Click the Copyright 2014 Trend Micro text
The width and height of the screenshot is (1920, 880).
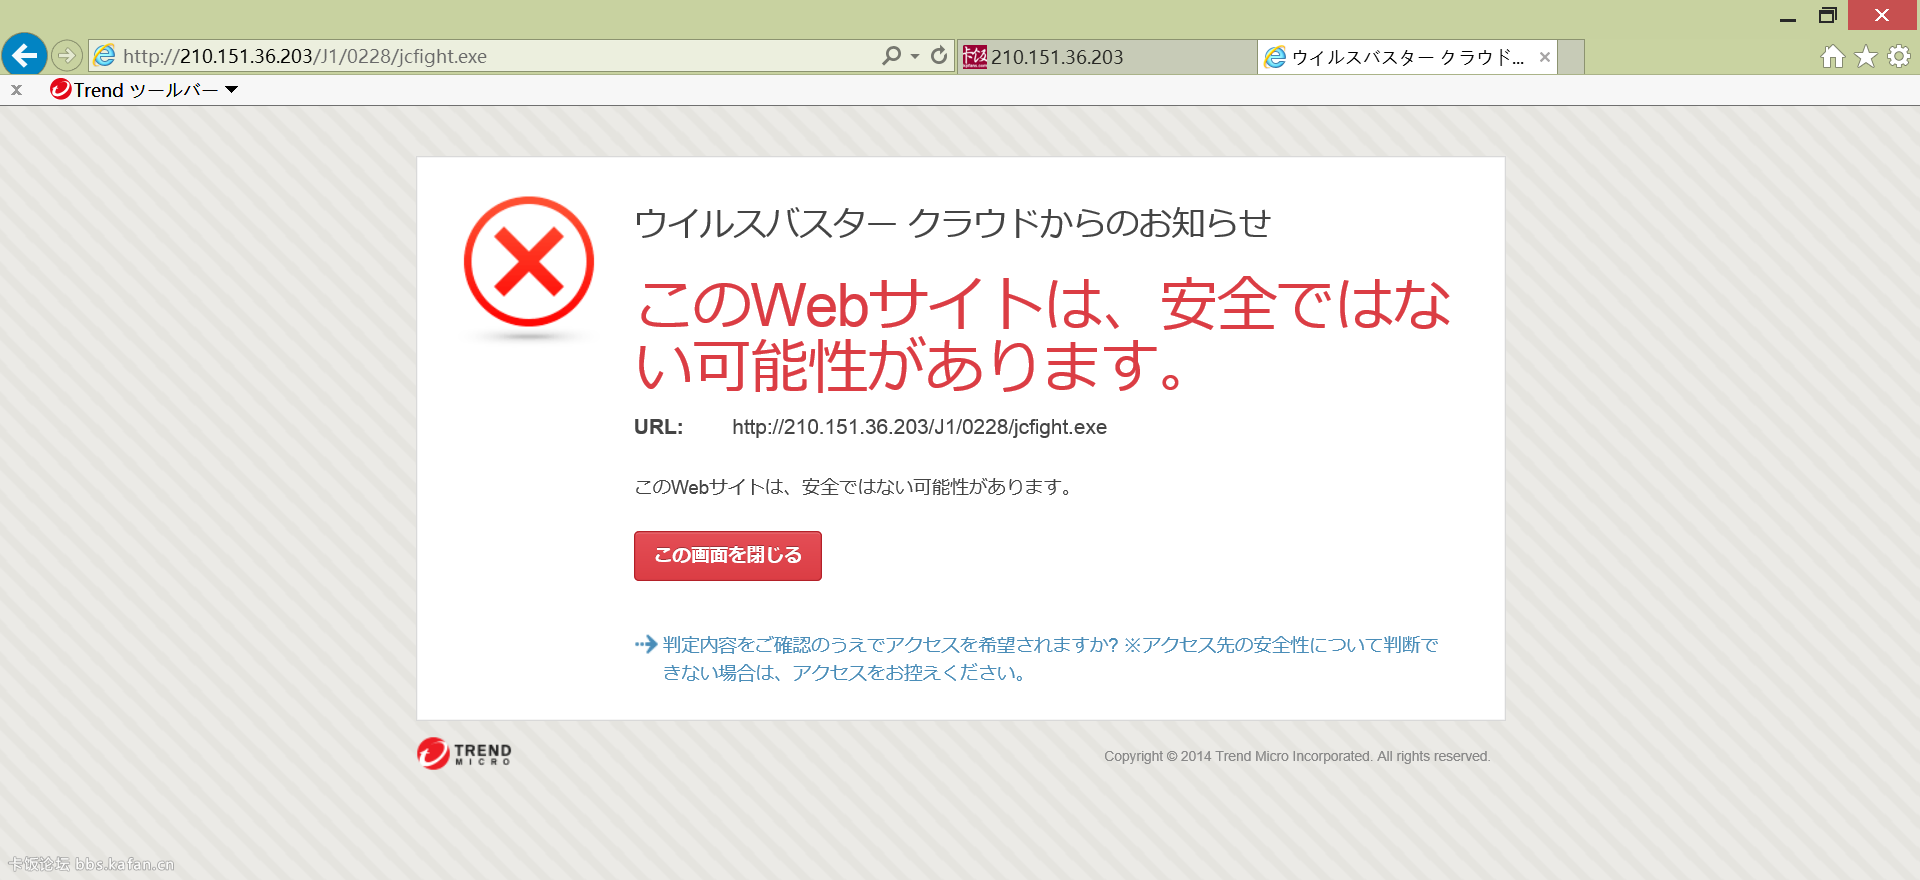tap(1297, 757)
